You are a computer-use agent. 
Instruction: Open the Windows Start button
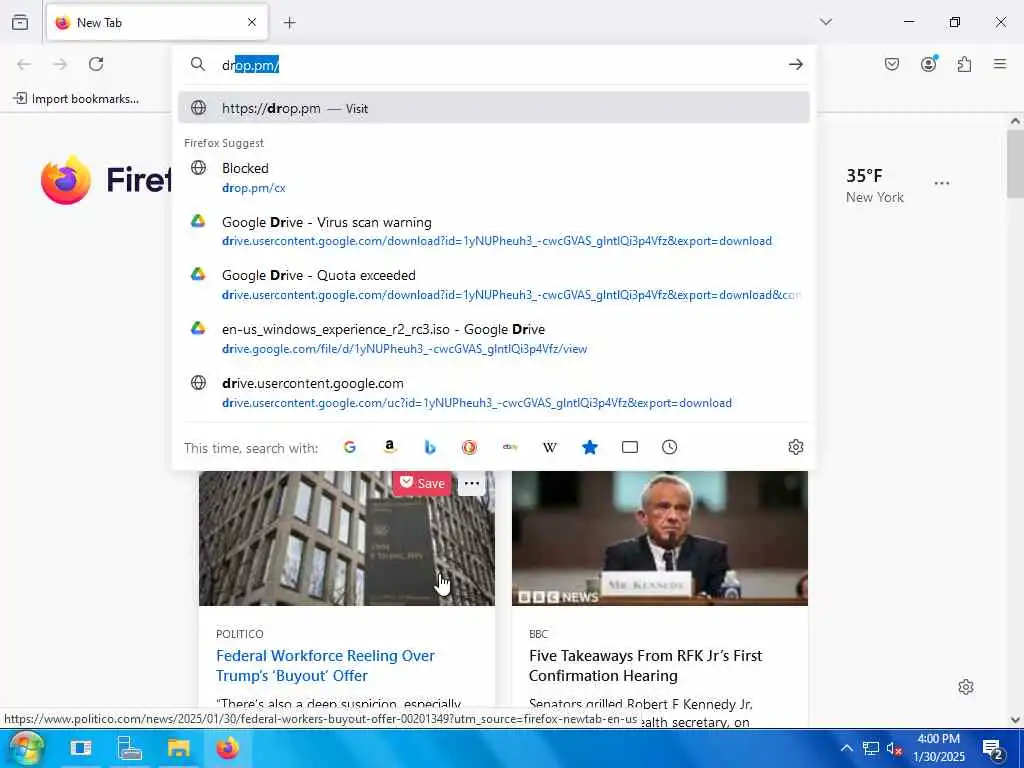(26, 748)
